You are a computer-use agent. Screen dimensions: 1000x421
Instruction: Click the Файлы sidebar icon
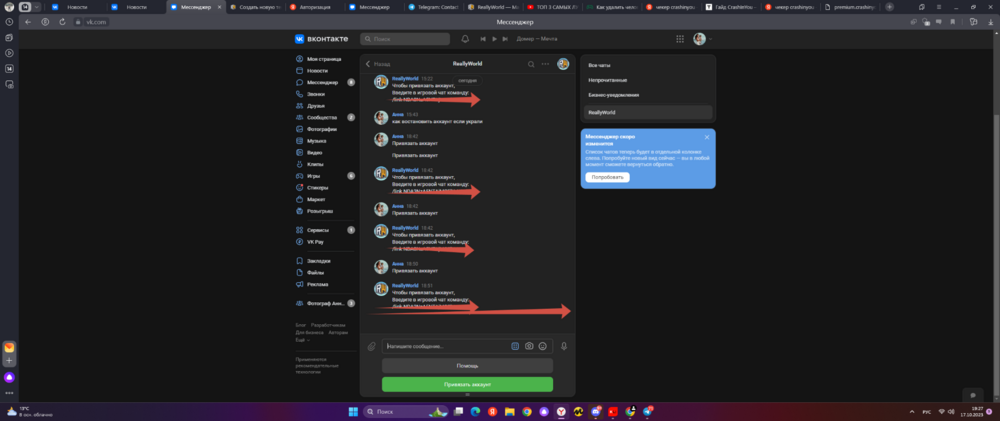300,272
